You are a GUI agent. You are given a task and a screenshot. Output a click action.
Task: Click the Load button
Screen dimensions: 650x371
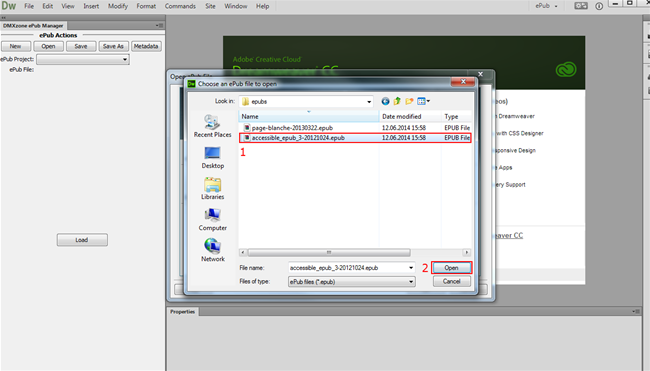tap(82, 240)
